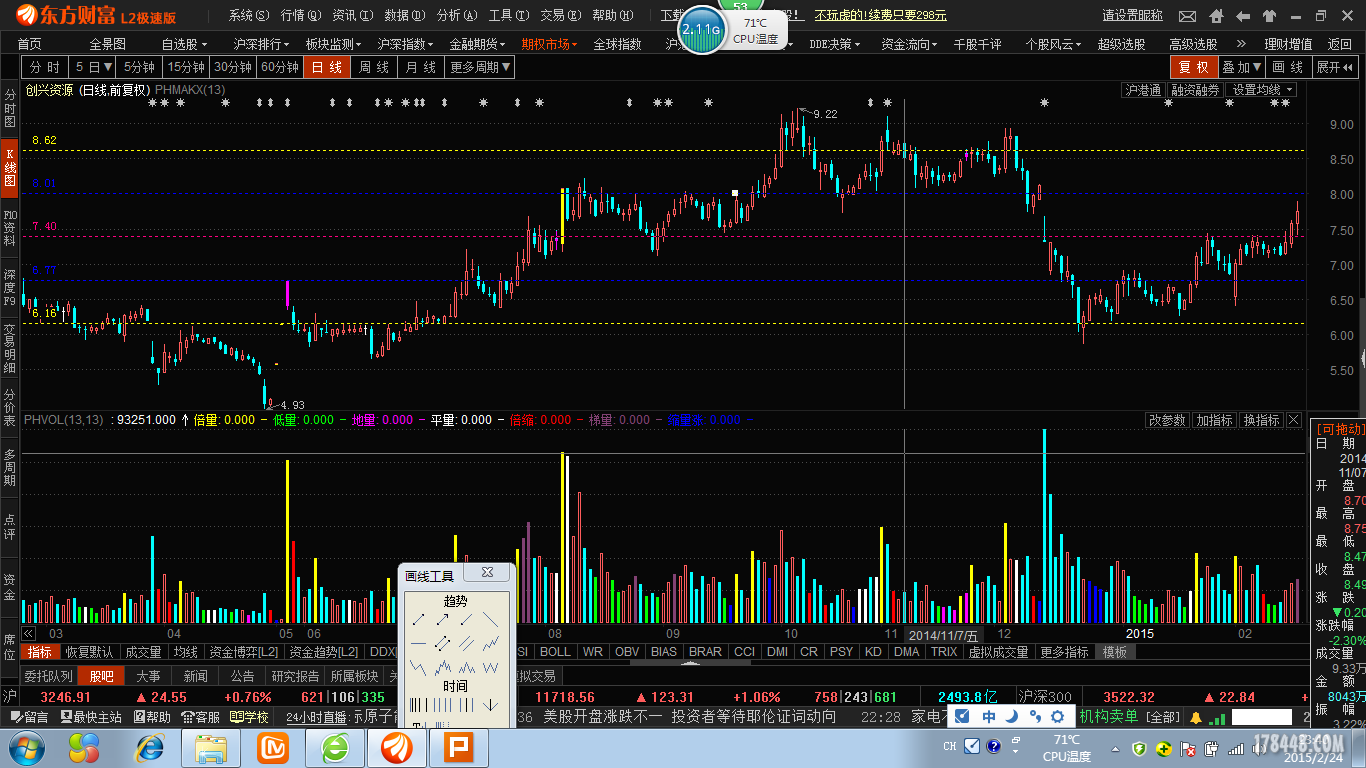Click the bell alert icon in the status bar

pyautogui.click(x=1195, y=717)
